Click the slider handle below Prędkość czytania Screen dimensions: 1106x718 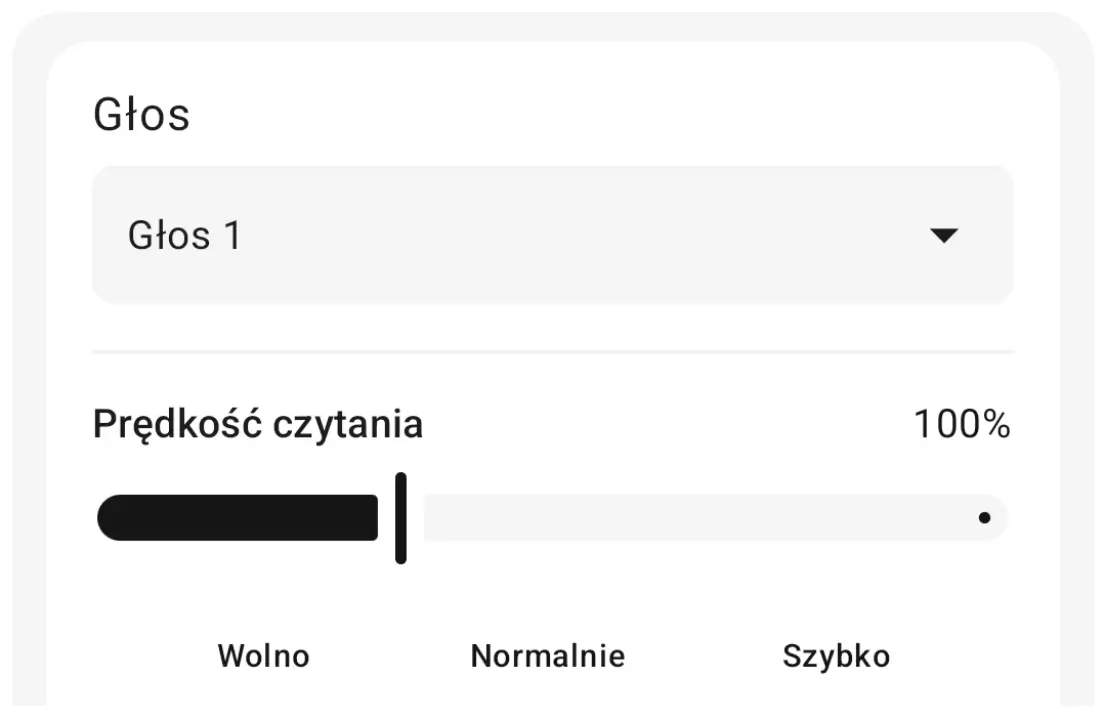tap(402, 517)
